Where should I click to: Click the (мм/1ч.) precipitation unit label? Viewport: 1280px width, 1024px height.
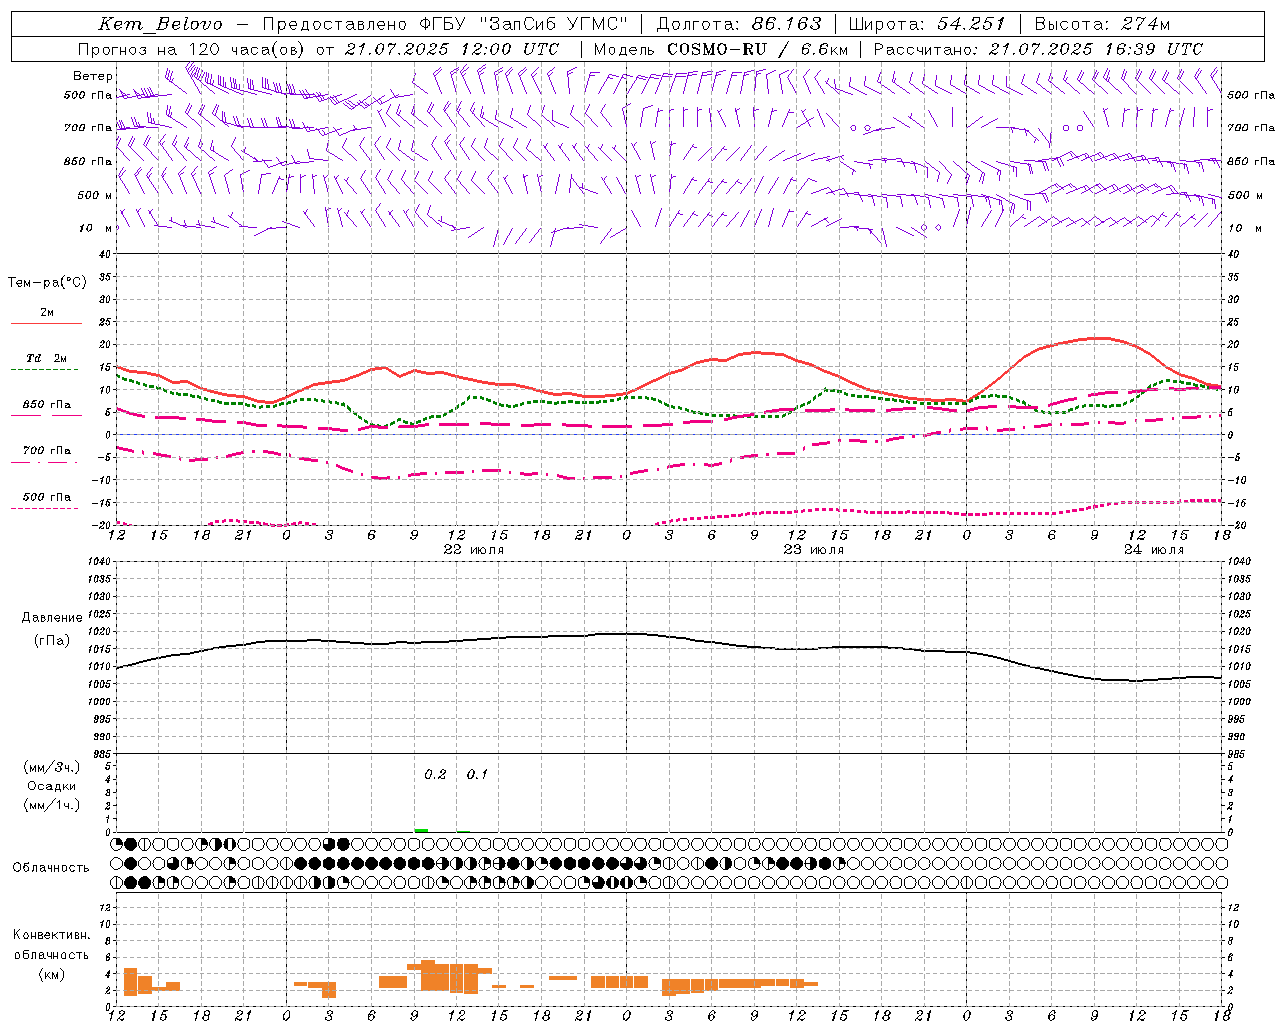coord(51,805)
